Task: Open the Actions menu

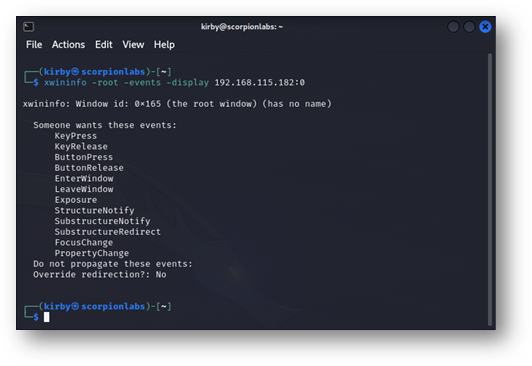Action: point(68,44)
